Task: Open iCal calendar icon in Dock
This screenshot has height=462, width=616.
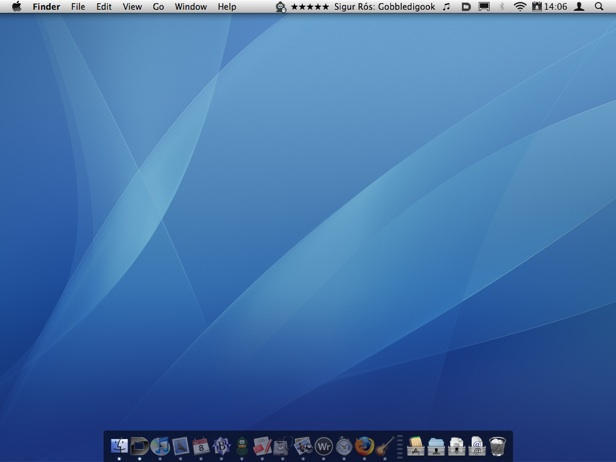Action: 201,446
